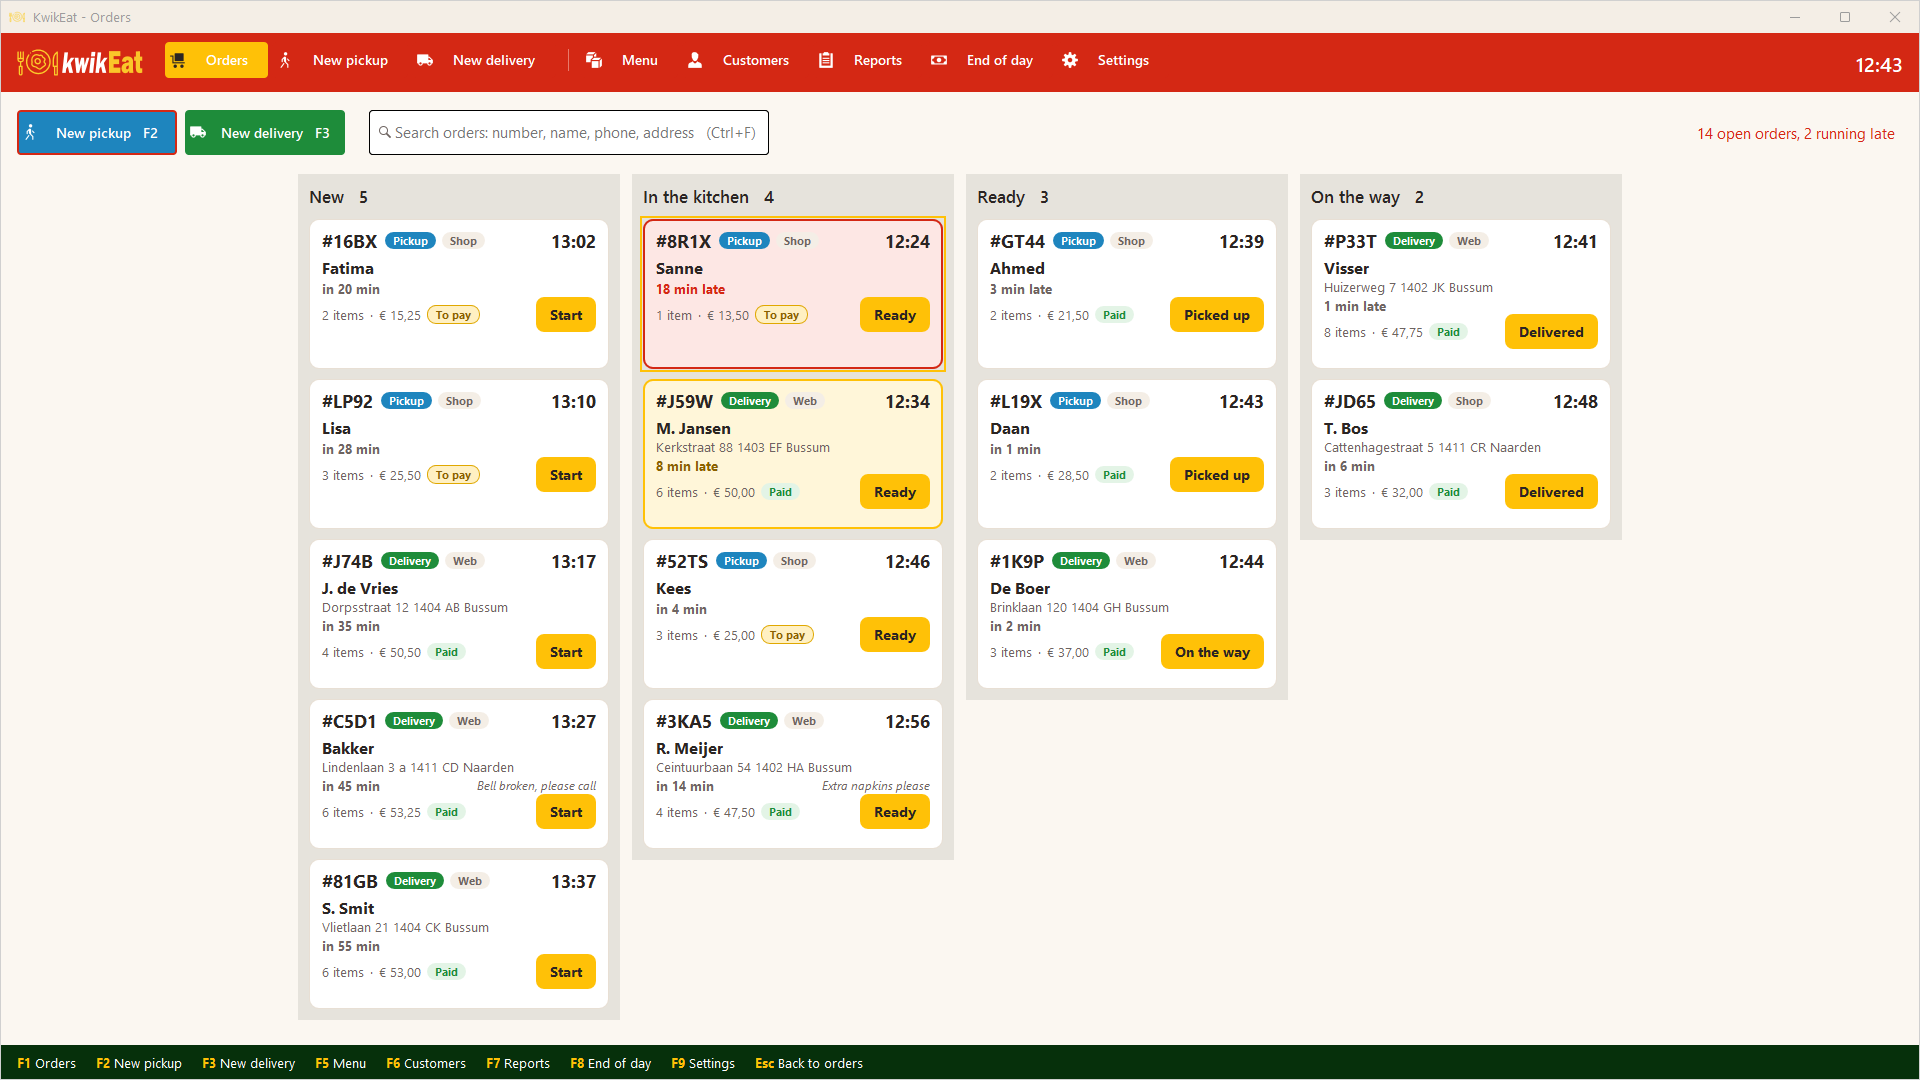This screenshot has height=1080, width=1920.
Task: Mark Ahmed's order #GT44 Picked up
Action: pyautogui.click(x=1217, y=315)
